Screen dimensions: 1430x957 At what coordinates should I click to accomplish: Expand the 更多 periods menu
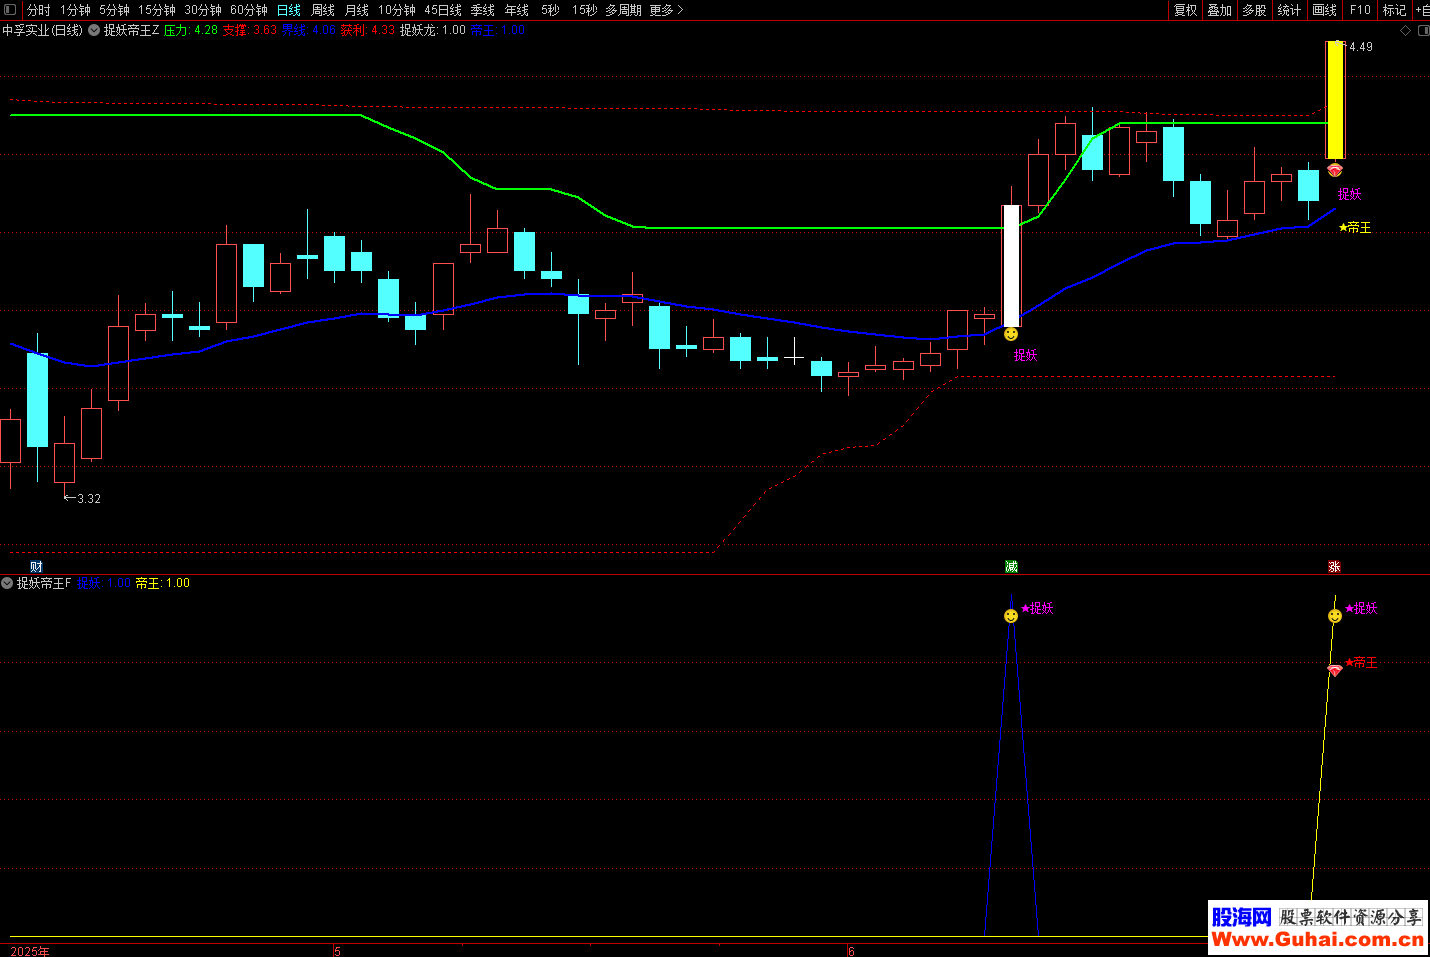coord(666,10)
